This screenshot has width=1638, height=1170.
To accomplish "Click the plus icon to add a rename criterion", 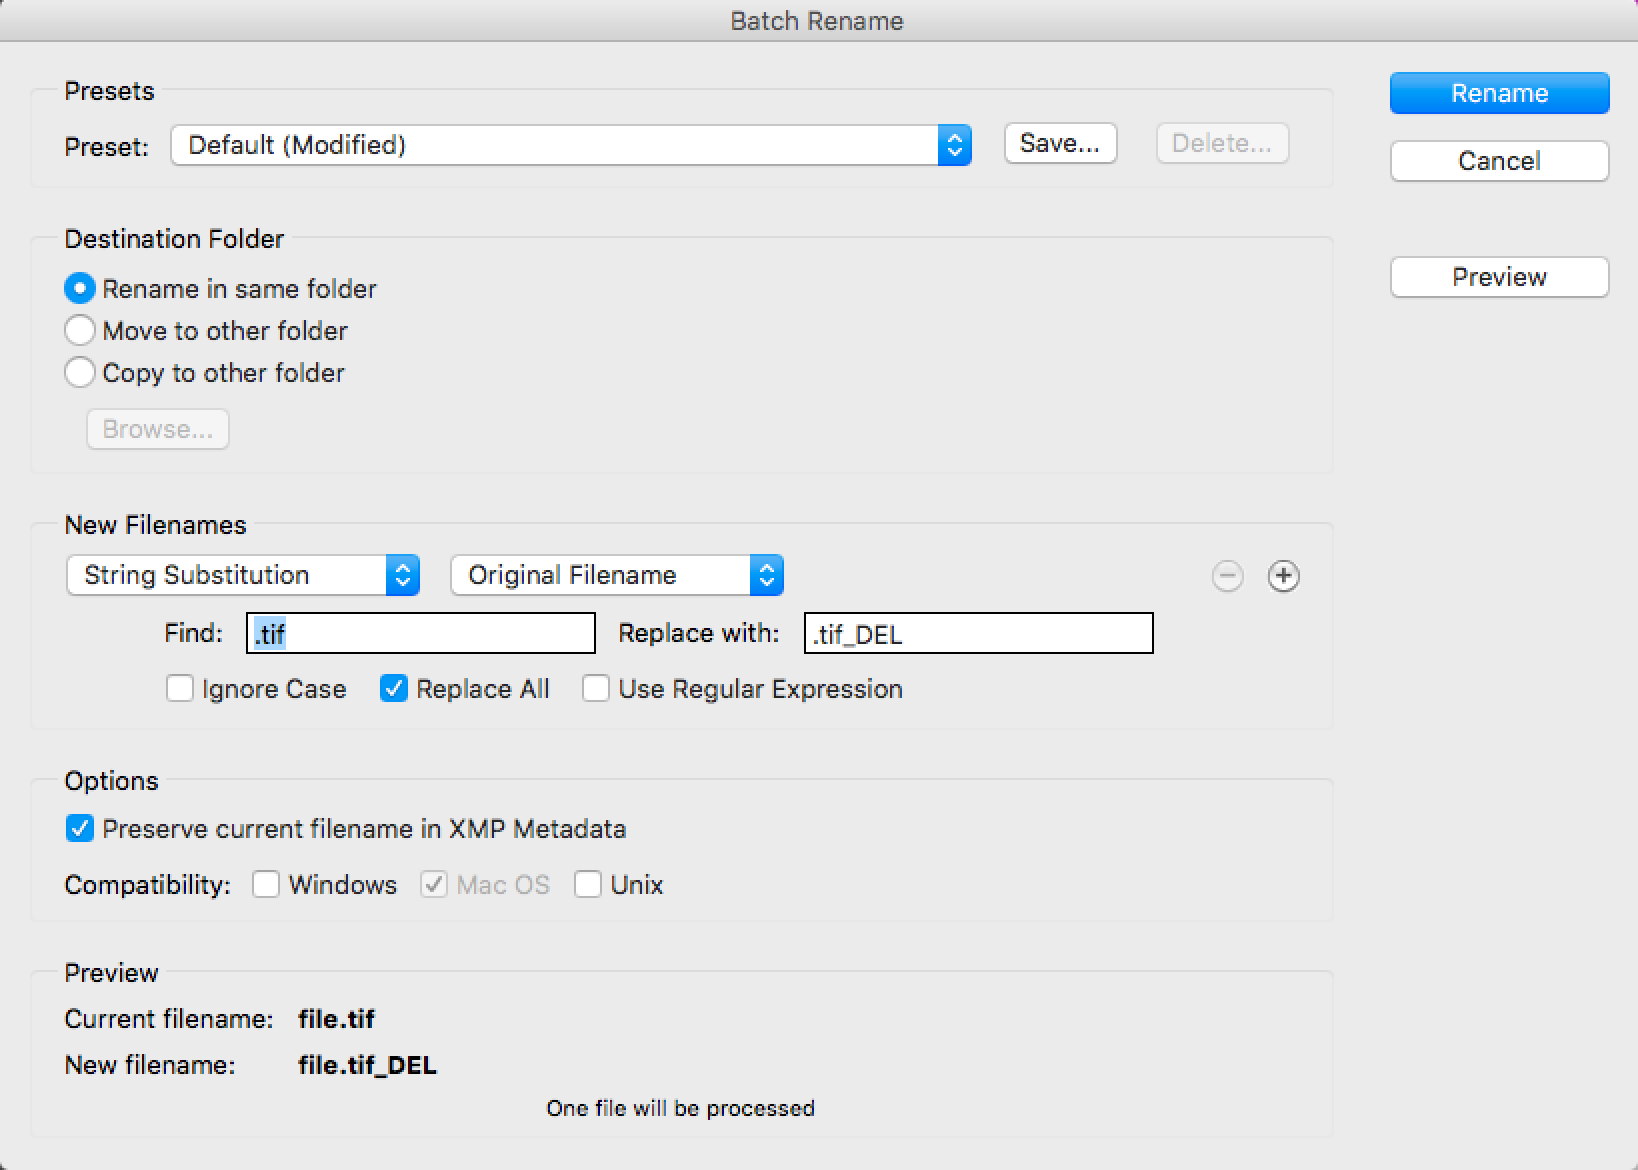I will (1284, 576).
